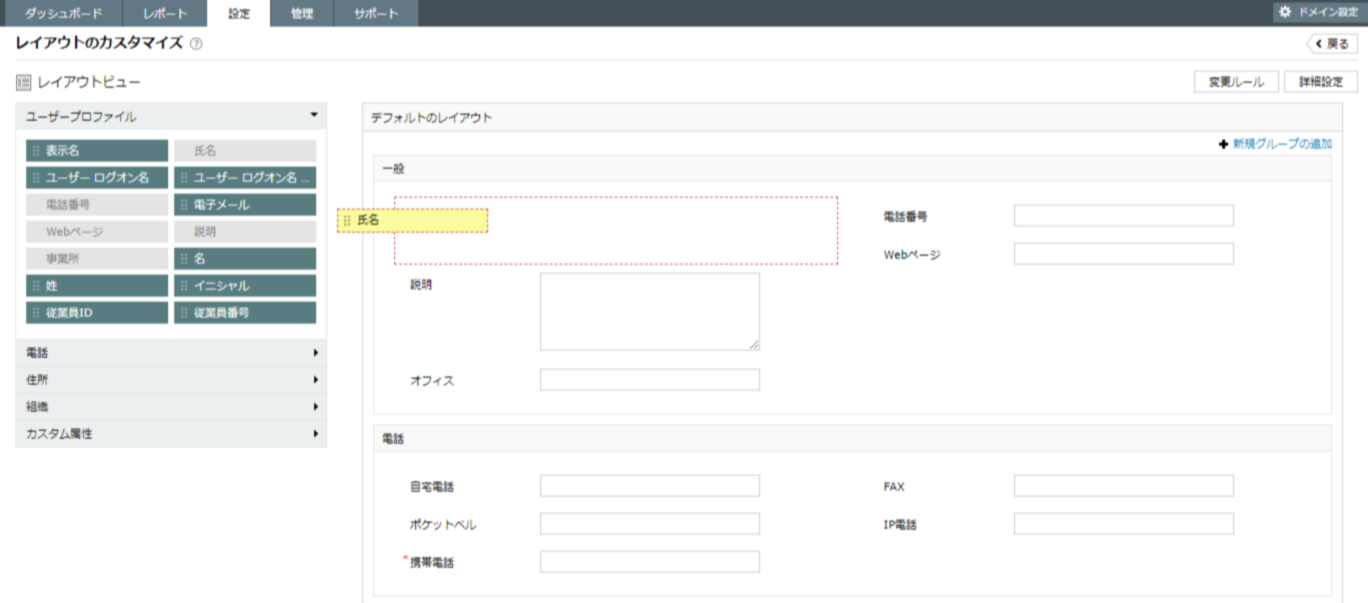Screen dimensions: 1368x603
Task: Click the 説明 text area
Action: pyautogui.click(x=649, y=311)
